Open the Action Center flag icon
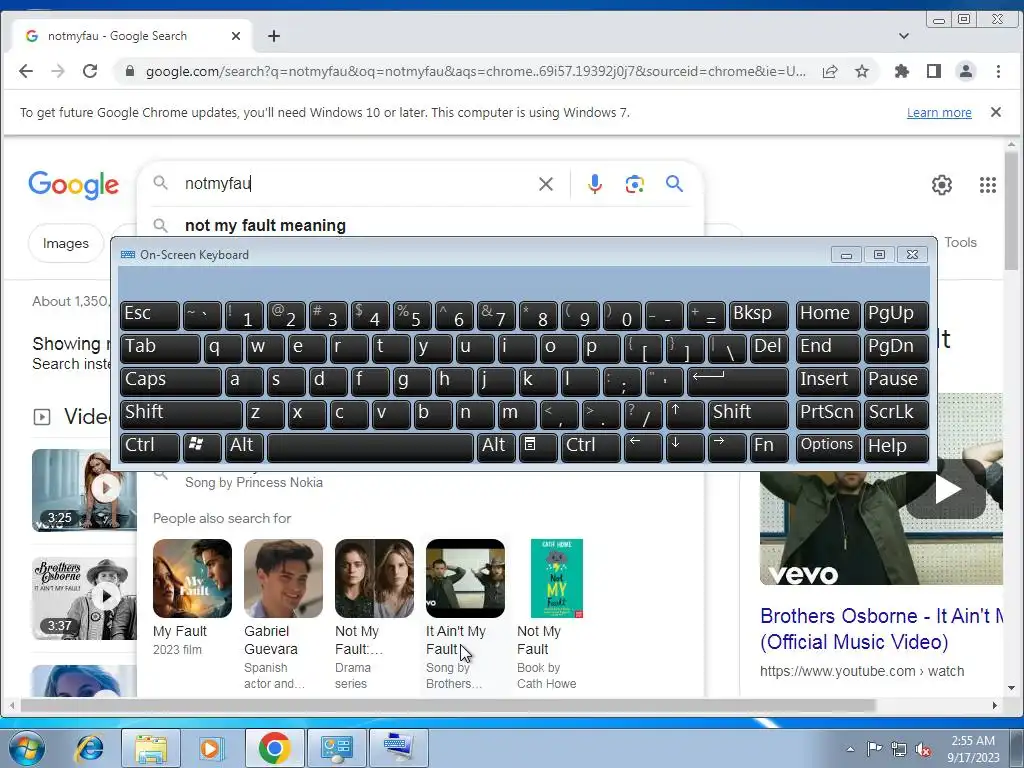1024x768 pixels. (874, 749)
